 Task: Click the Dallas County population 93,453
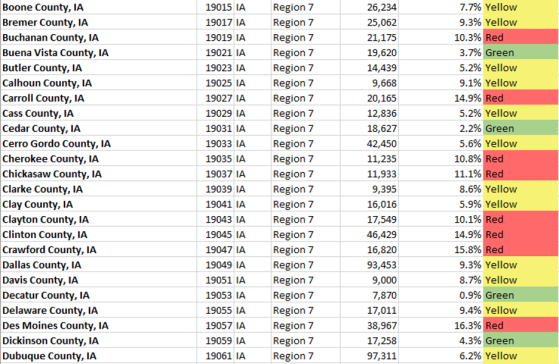[369, 265]
